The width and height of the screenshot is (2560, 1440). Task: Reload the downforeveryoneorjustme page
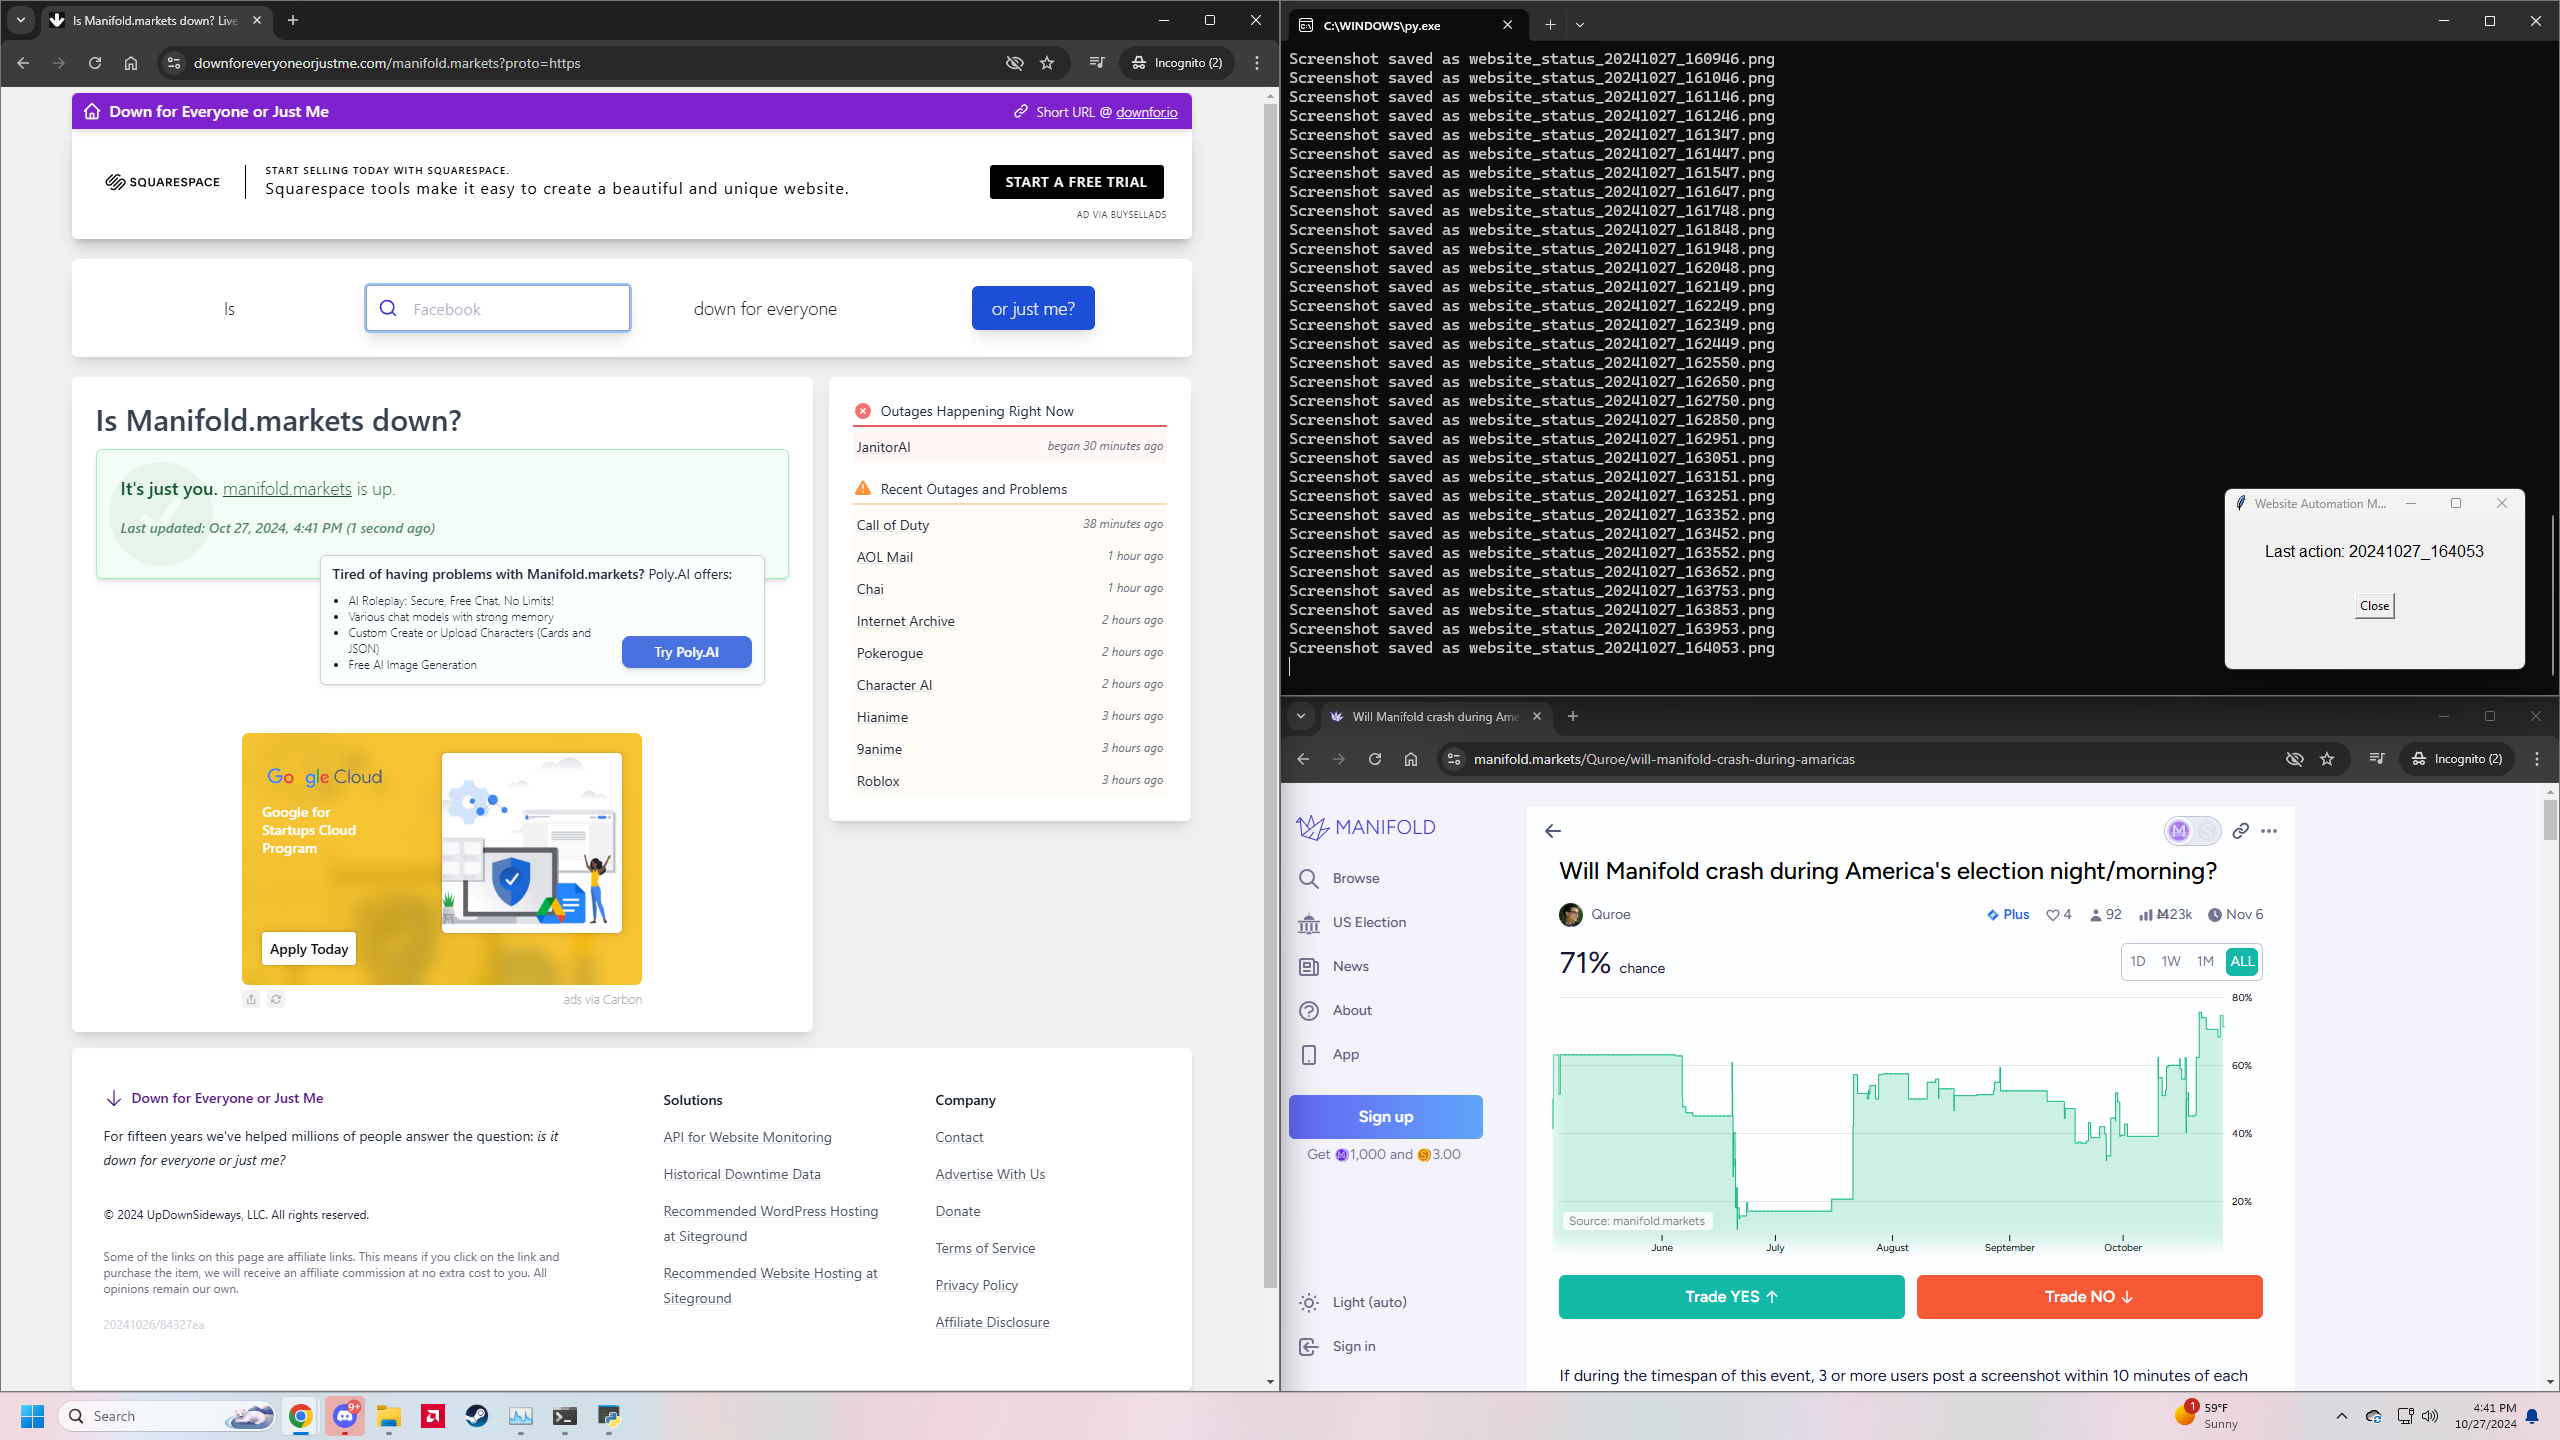tap(95, 63)
